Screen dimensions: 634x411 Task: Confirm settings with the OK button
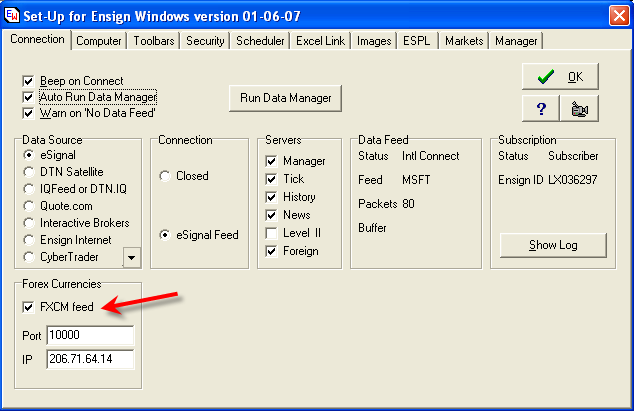pyautogui.click(x=560, y=77)
